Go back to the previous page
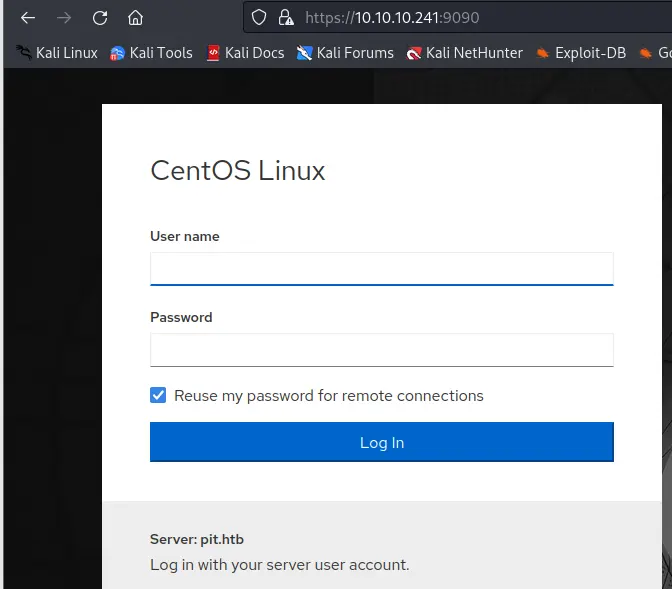 point(28,18)
